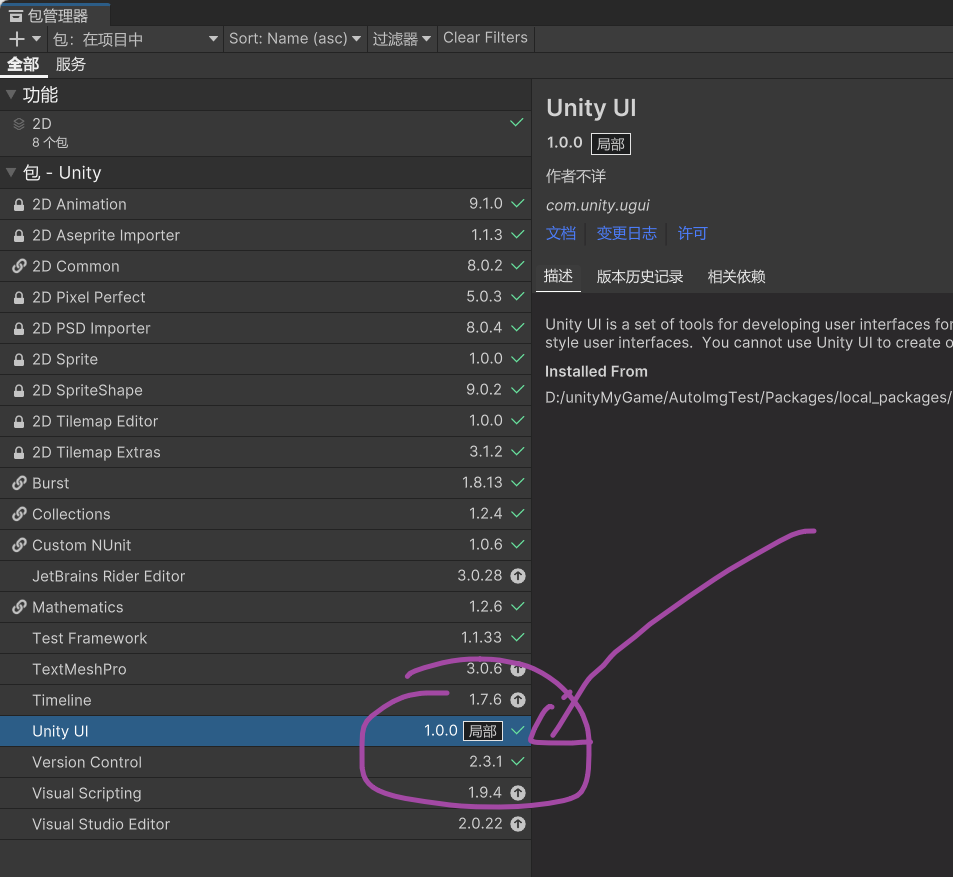Click the 9.1.0 version of 2D Animation

click(x=486, y=204)
